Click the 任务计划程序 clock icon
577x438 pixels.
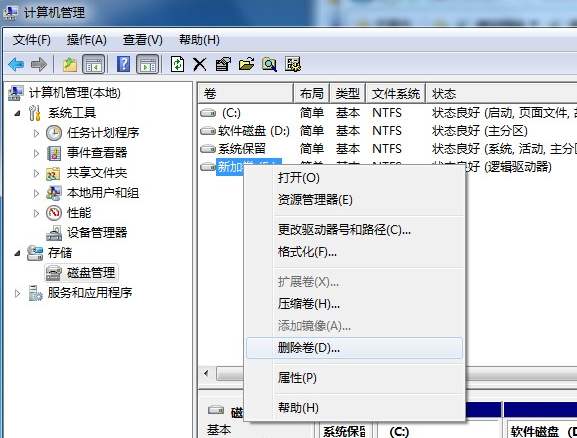[x=54, y=133]
